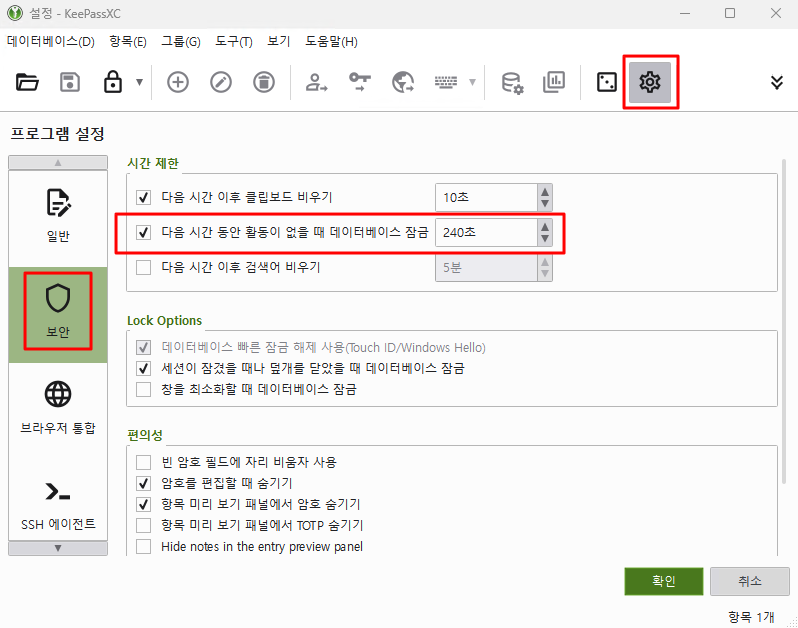
Task: Click the 취소 button
Action: tap(749, 581)
